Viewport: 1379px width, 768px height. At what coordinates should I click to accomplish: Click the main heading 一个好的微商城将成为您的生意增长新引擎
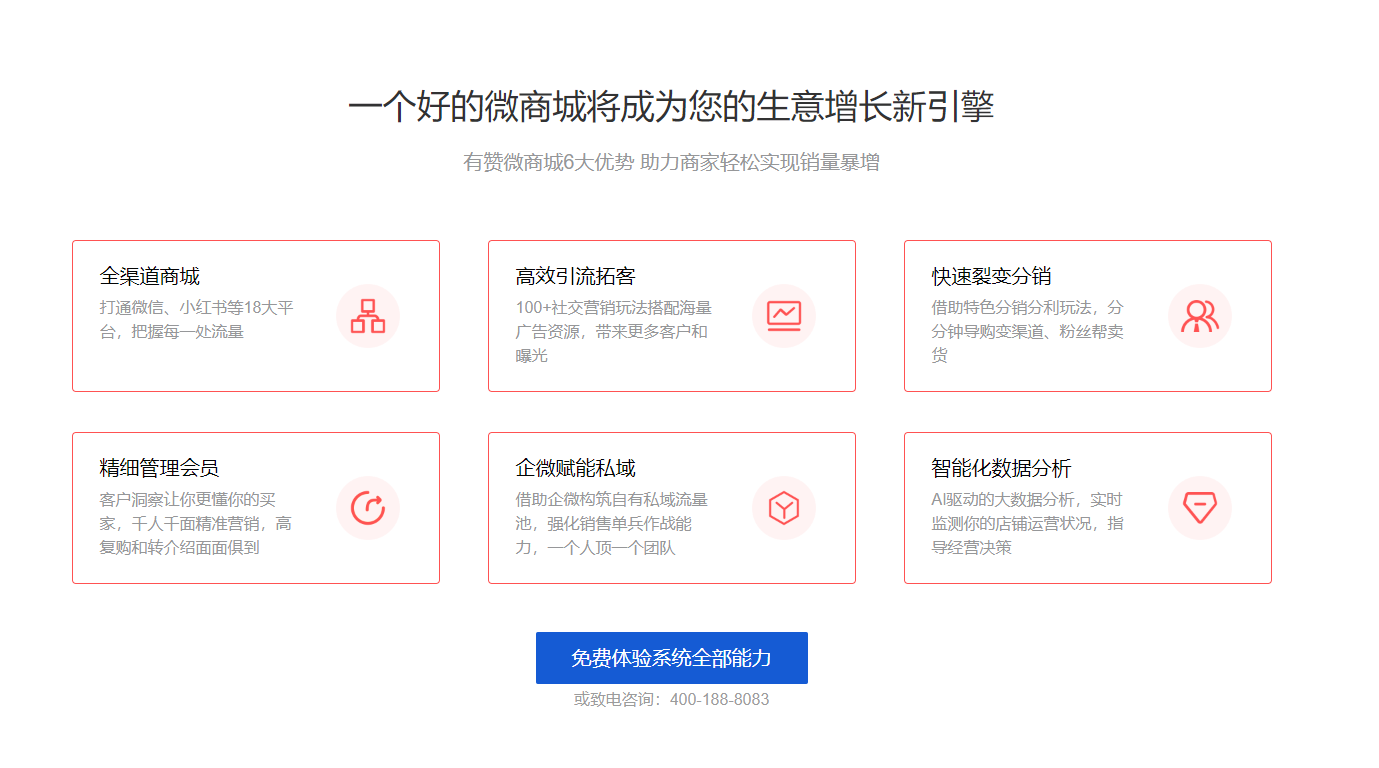point(672,107)
